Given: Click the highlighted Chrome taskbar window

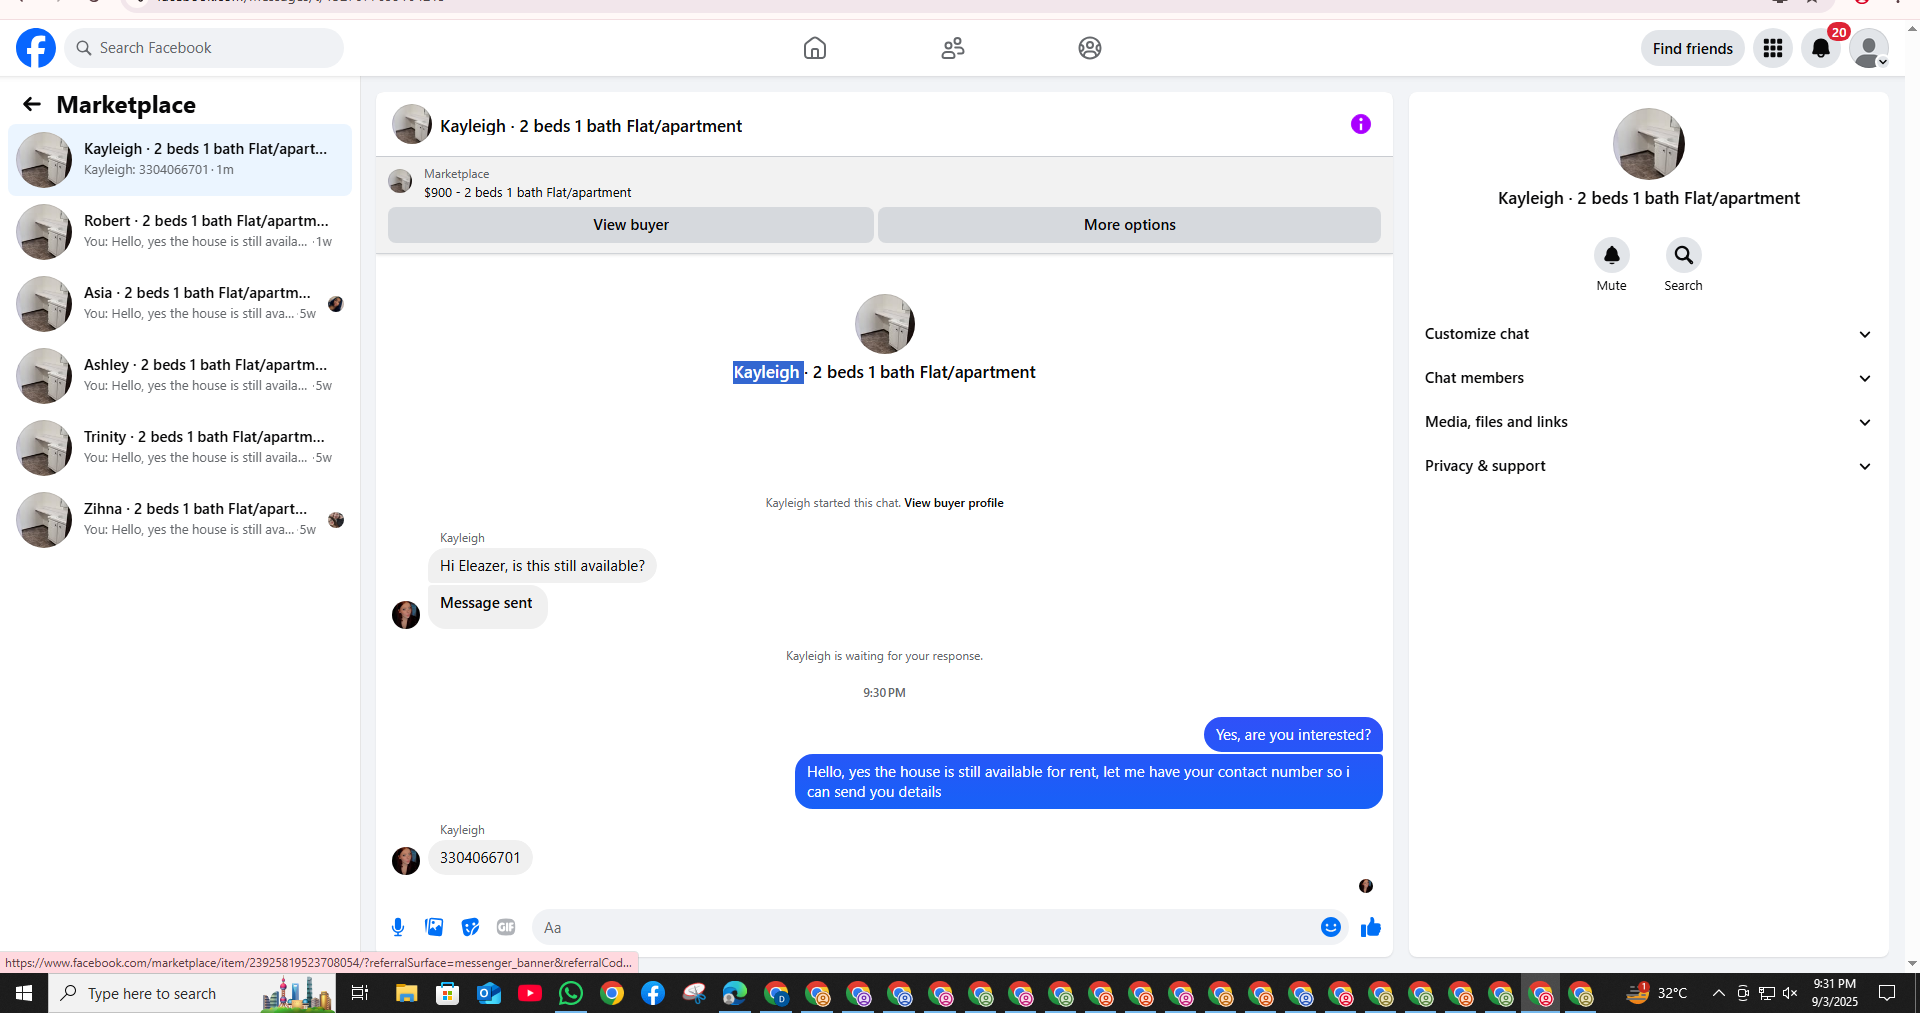Looking at the screenshot, I should coord(1541,993).
